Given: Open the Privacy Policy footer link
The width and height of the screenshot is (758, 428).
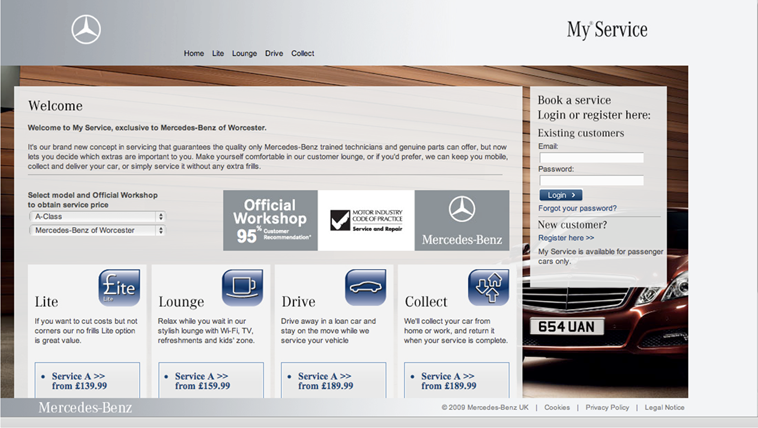Looking at the screenshot, I should 607,408.
